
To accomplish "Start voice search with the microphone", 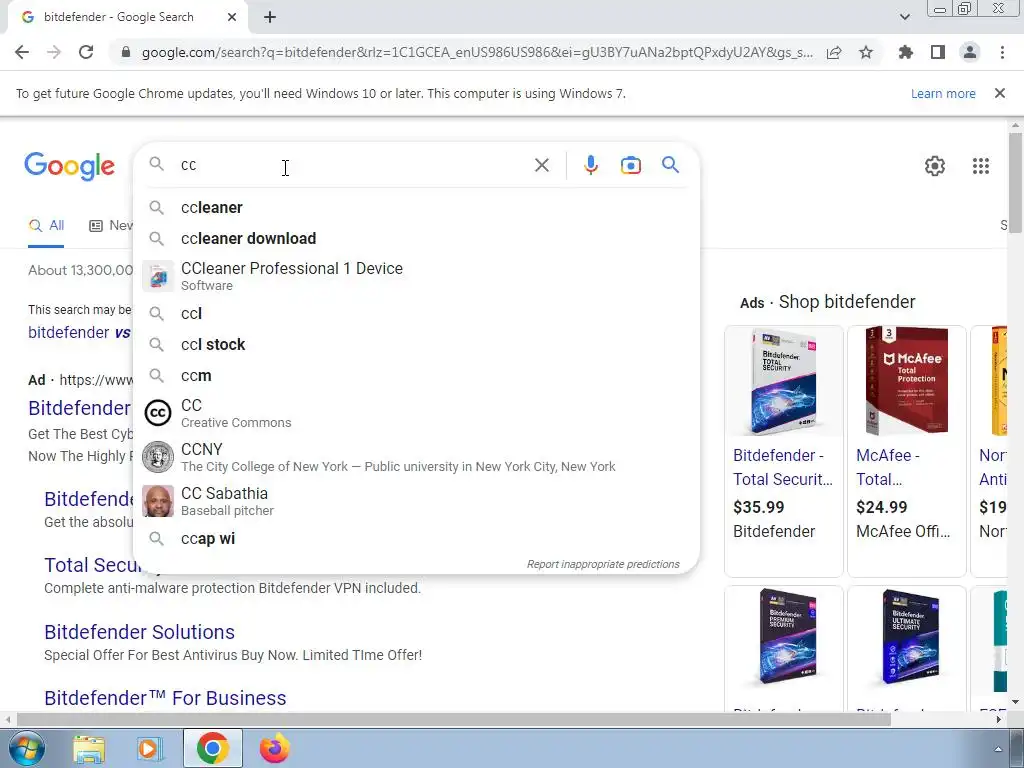I will pos(590,165).
